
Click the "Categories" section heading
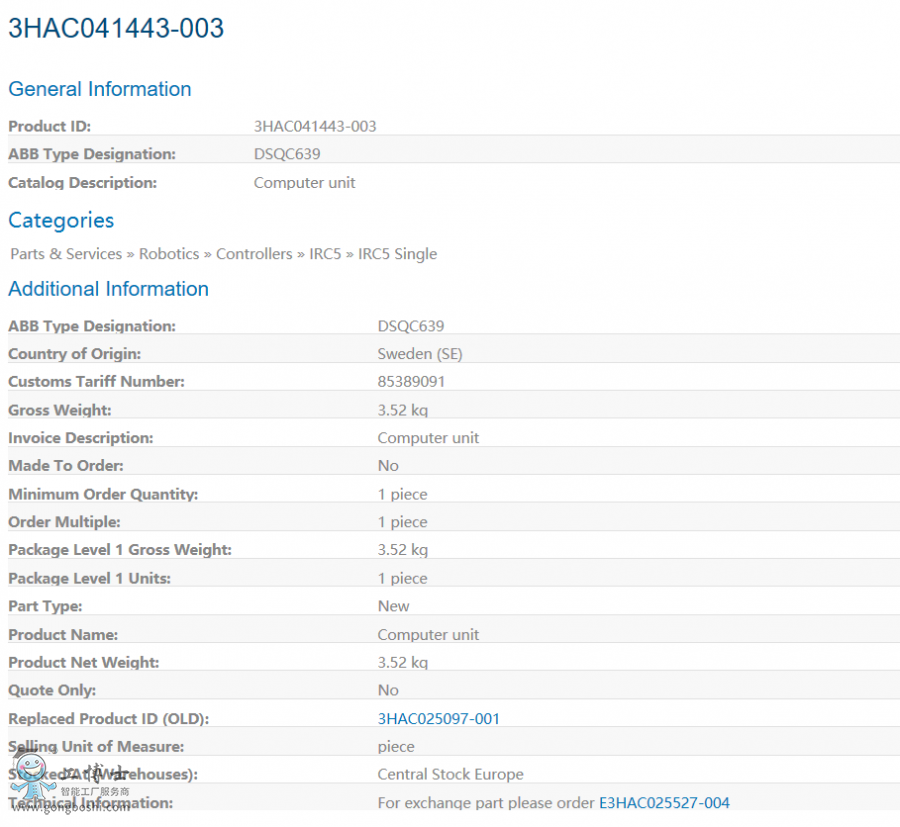pyautogui.click(x=60, y=220)
